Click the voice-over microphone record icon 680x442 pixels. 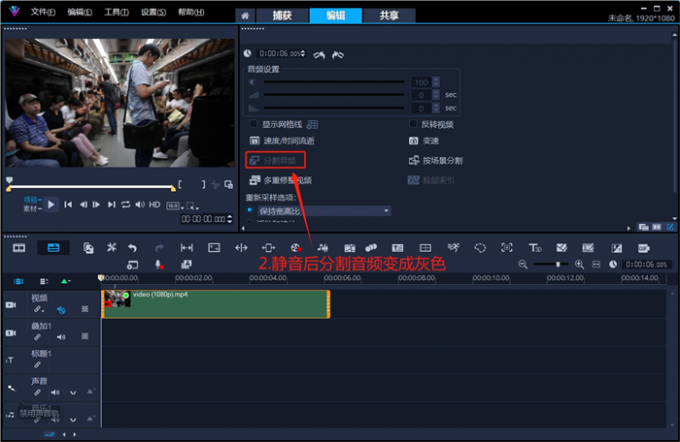pos(159,265)
